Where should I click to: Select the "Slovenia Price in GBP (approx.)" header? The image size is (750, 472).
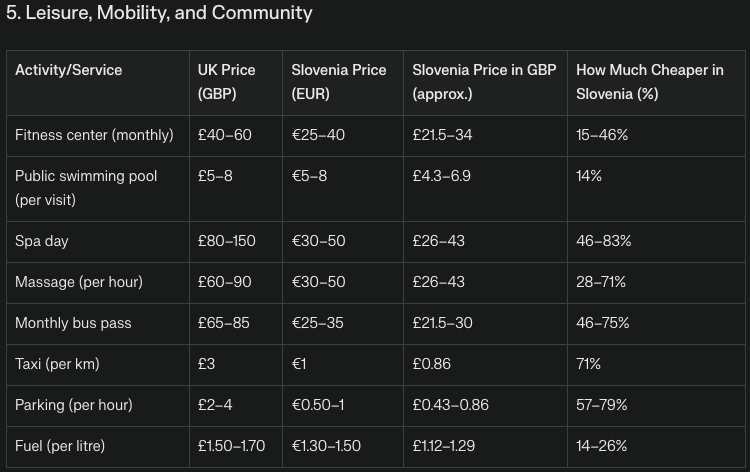click(x=470, y=82)
